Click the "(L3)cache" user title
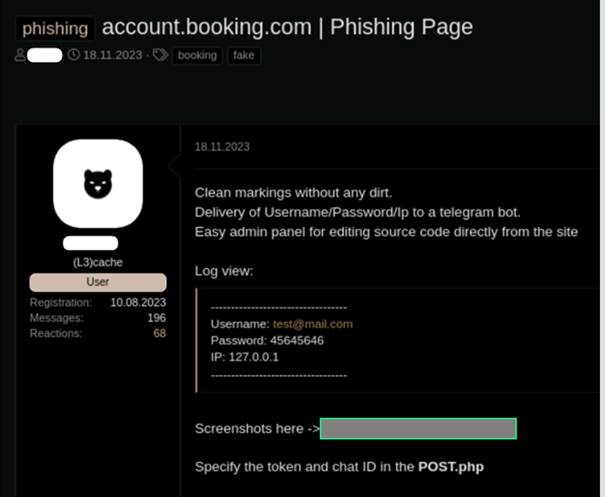Screen dimensions: 605x497 tap(97, 262)
